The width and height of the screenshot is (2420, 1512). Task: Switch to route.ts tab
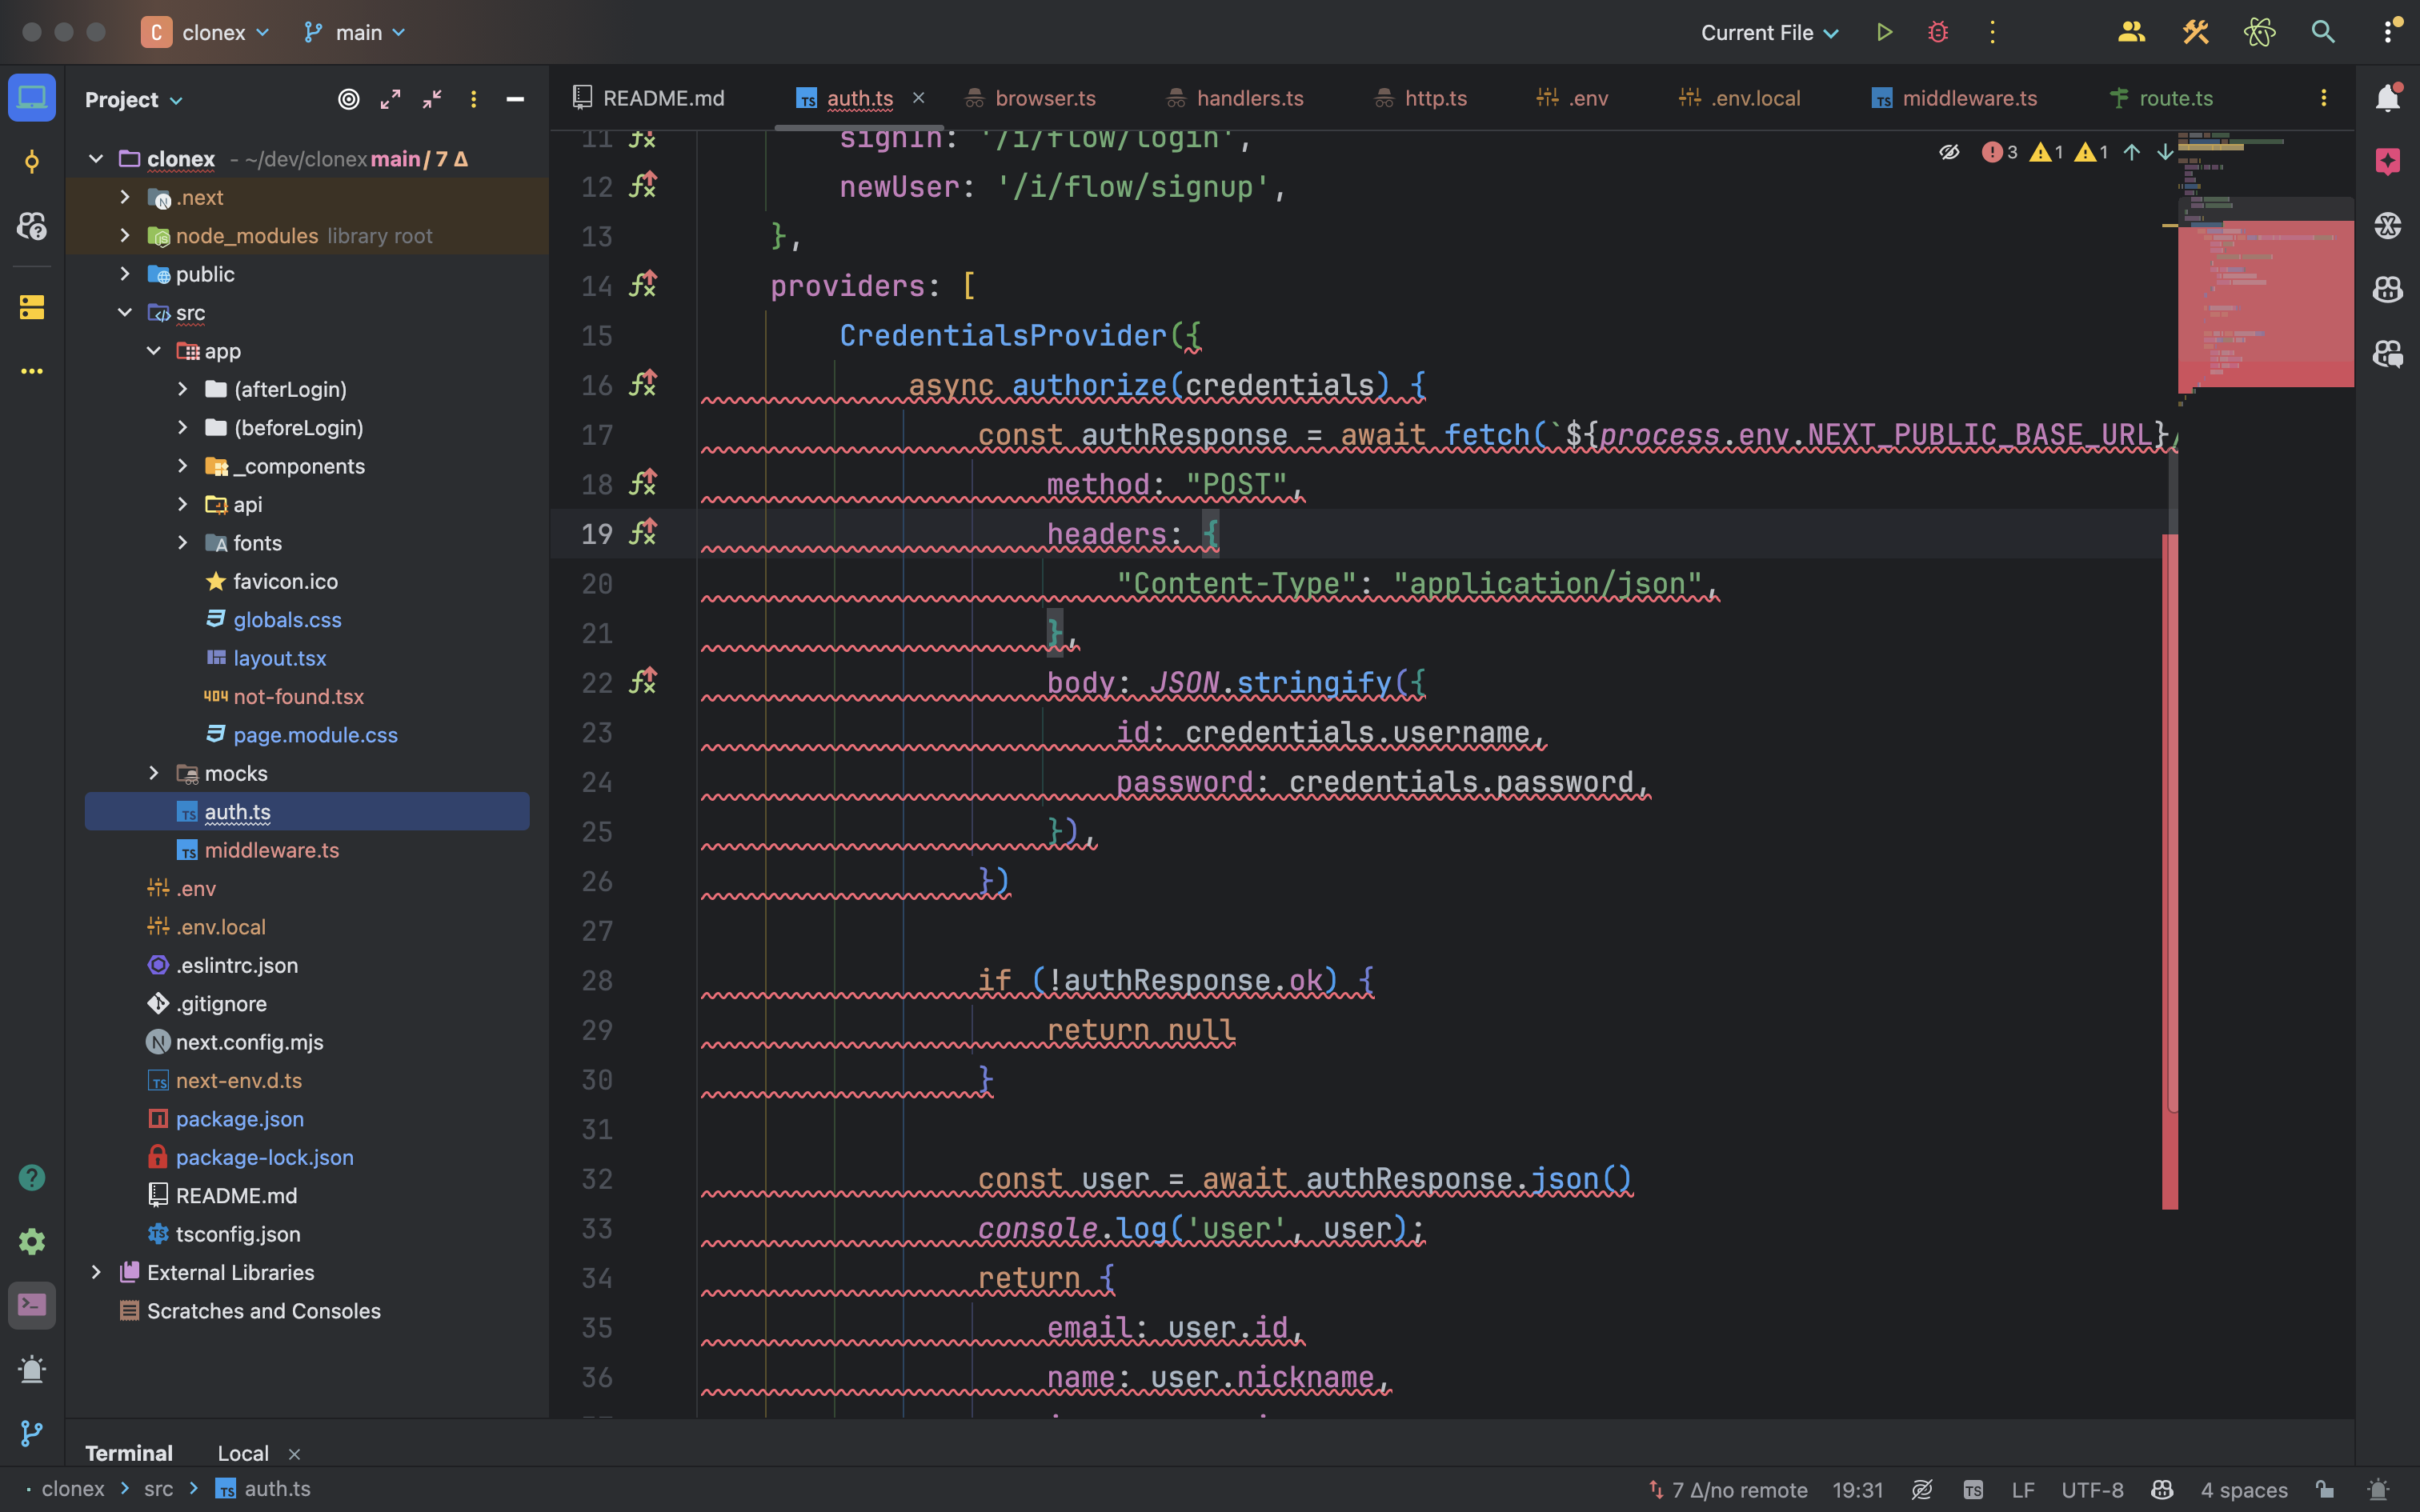coord(2161,98)
